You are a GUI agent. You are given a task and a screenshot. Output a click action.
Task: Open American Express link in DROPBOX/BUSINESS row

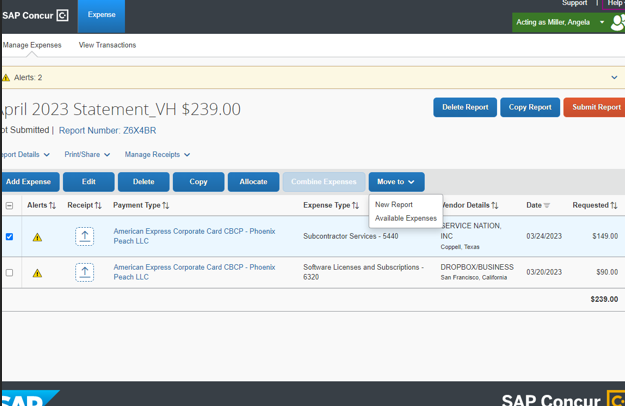[x=195, y=272]
